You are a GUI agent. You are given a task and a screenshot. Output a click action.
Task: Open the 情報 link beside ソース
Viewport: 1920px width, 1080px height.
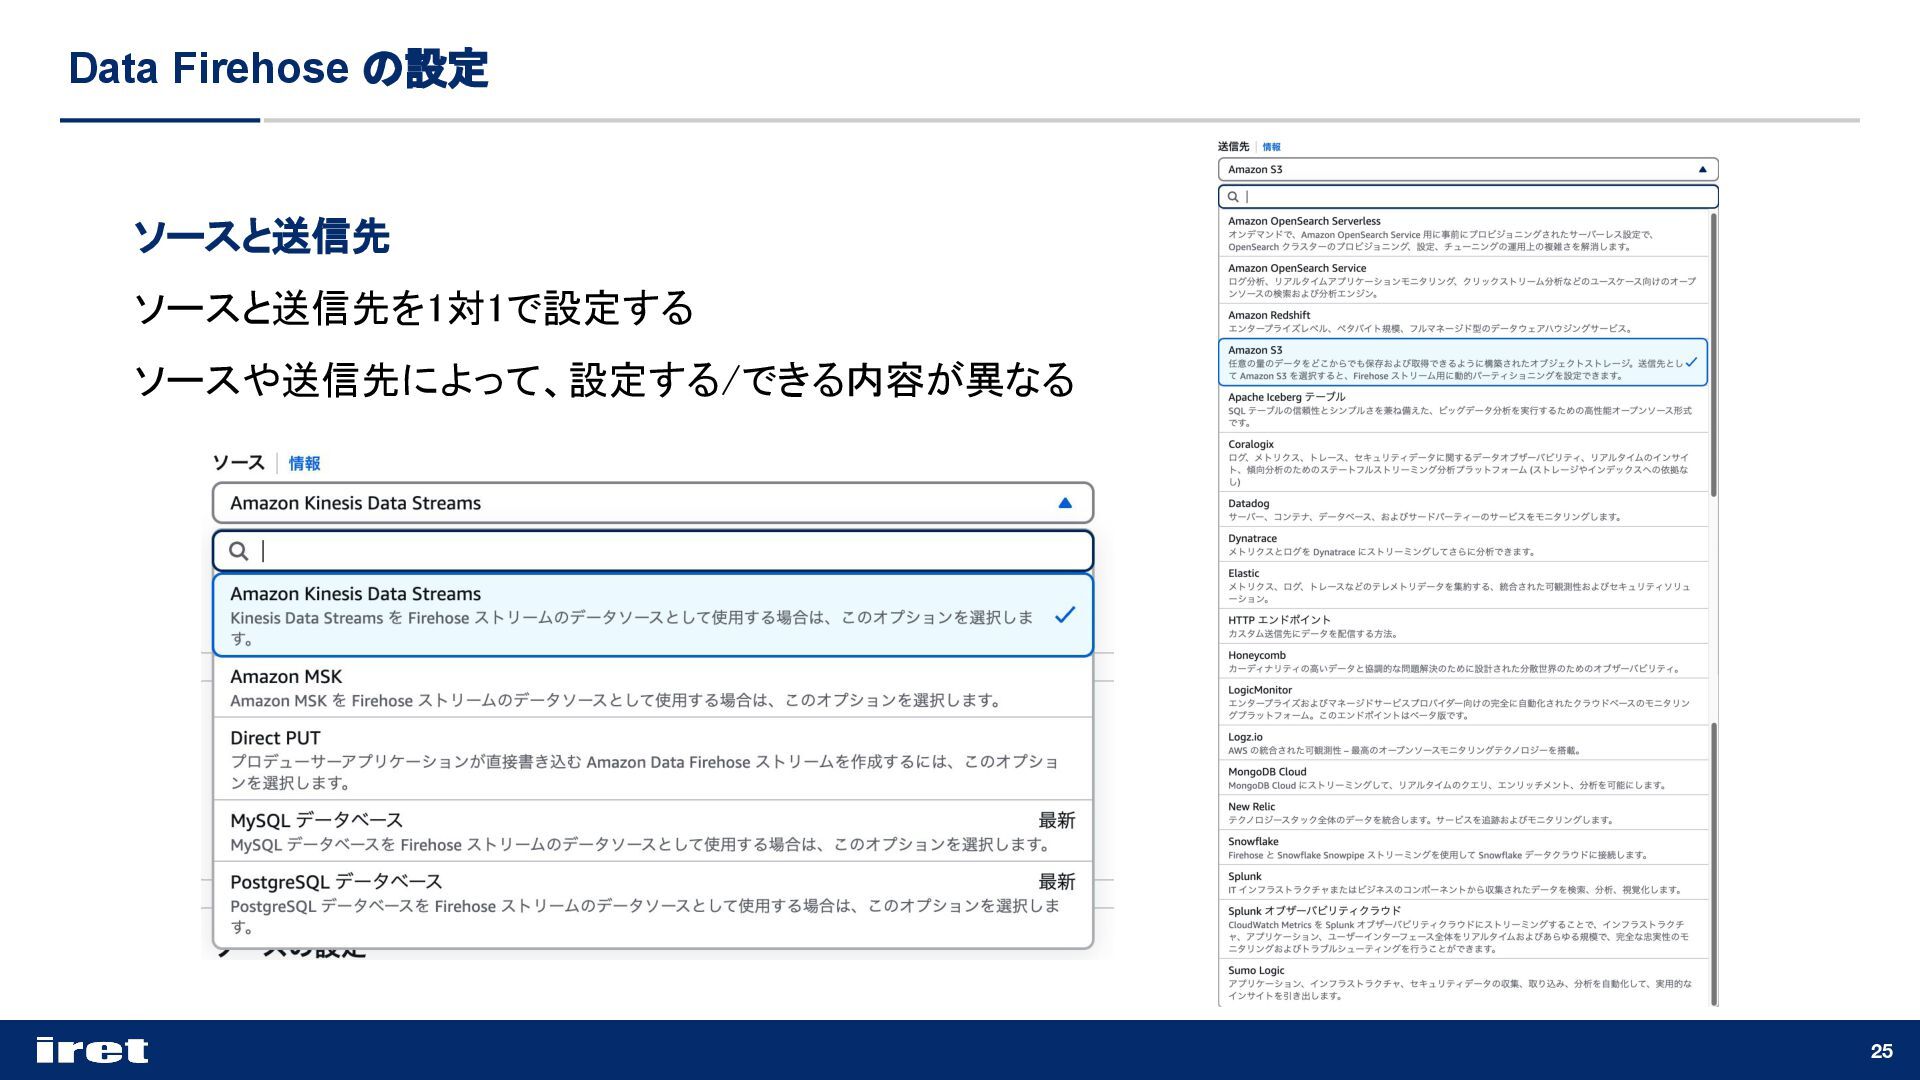pyautogui.click(x=304, y=463)
